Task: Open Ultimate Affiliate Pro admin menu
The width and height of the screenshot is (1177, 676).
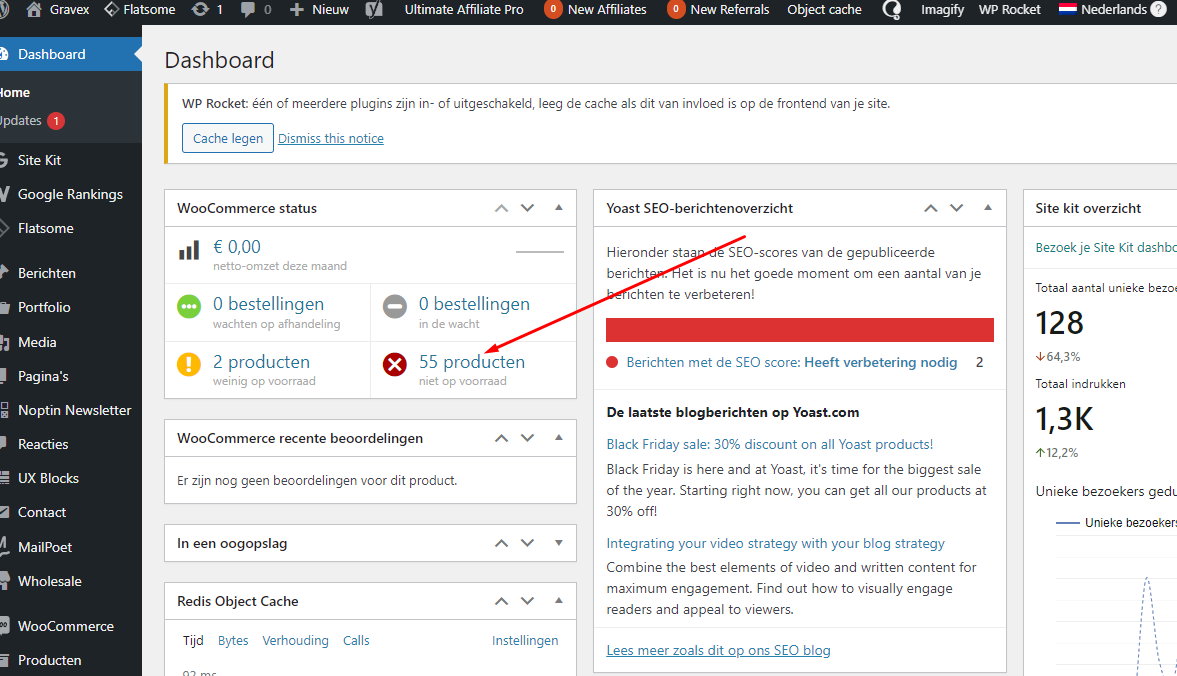Action: (x=464, y=10)
